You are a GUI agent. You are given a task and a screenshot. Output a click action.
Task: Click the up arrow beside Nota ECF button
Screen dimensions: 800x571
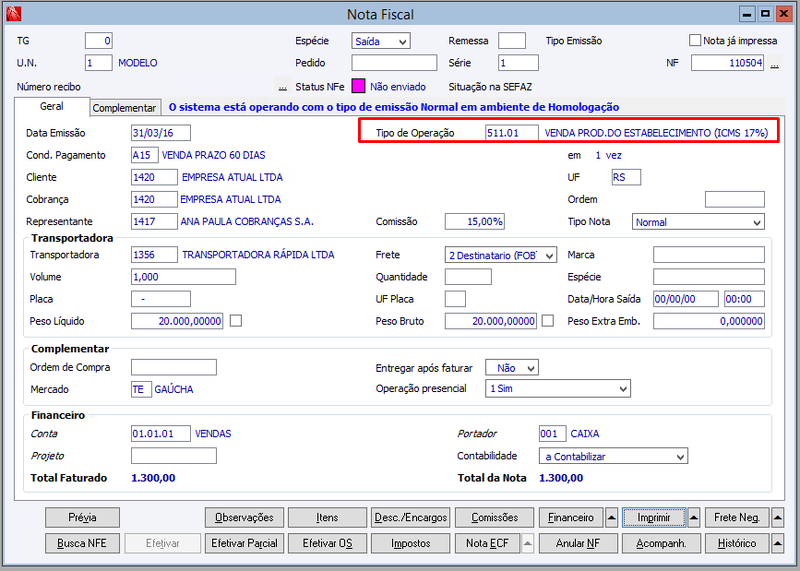pos(528,543)
